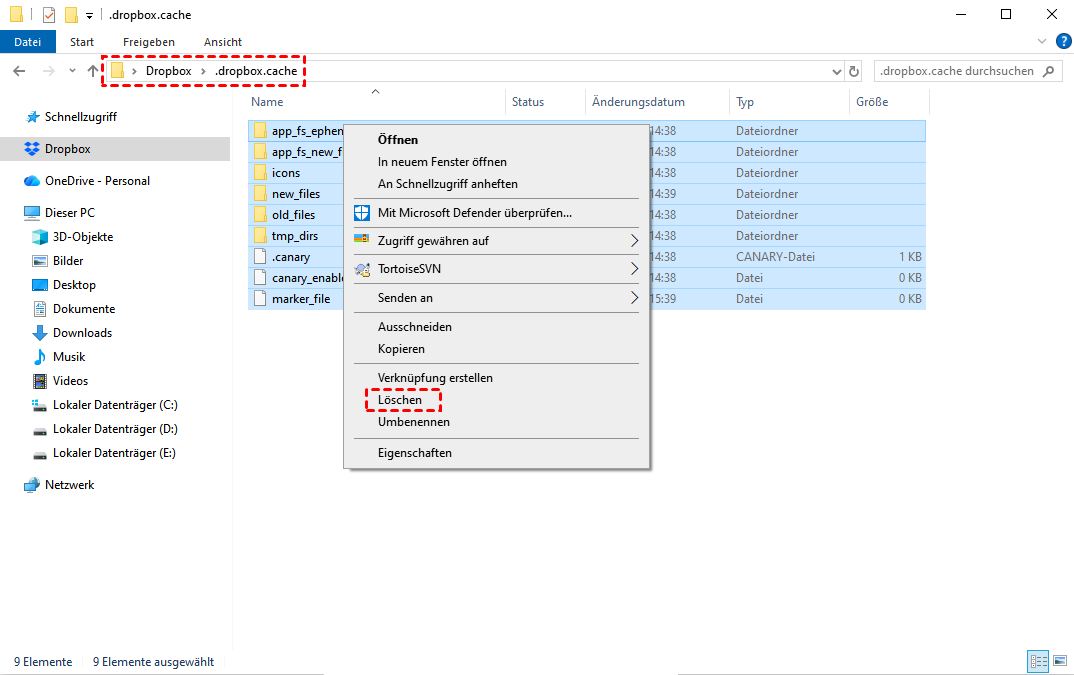Click Dropbox in the breadcrumb path
Screen dimensions: 1074x675
pos(168,71)
